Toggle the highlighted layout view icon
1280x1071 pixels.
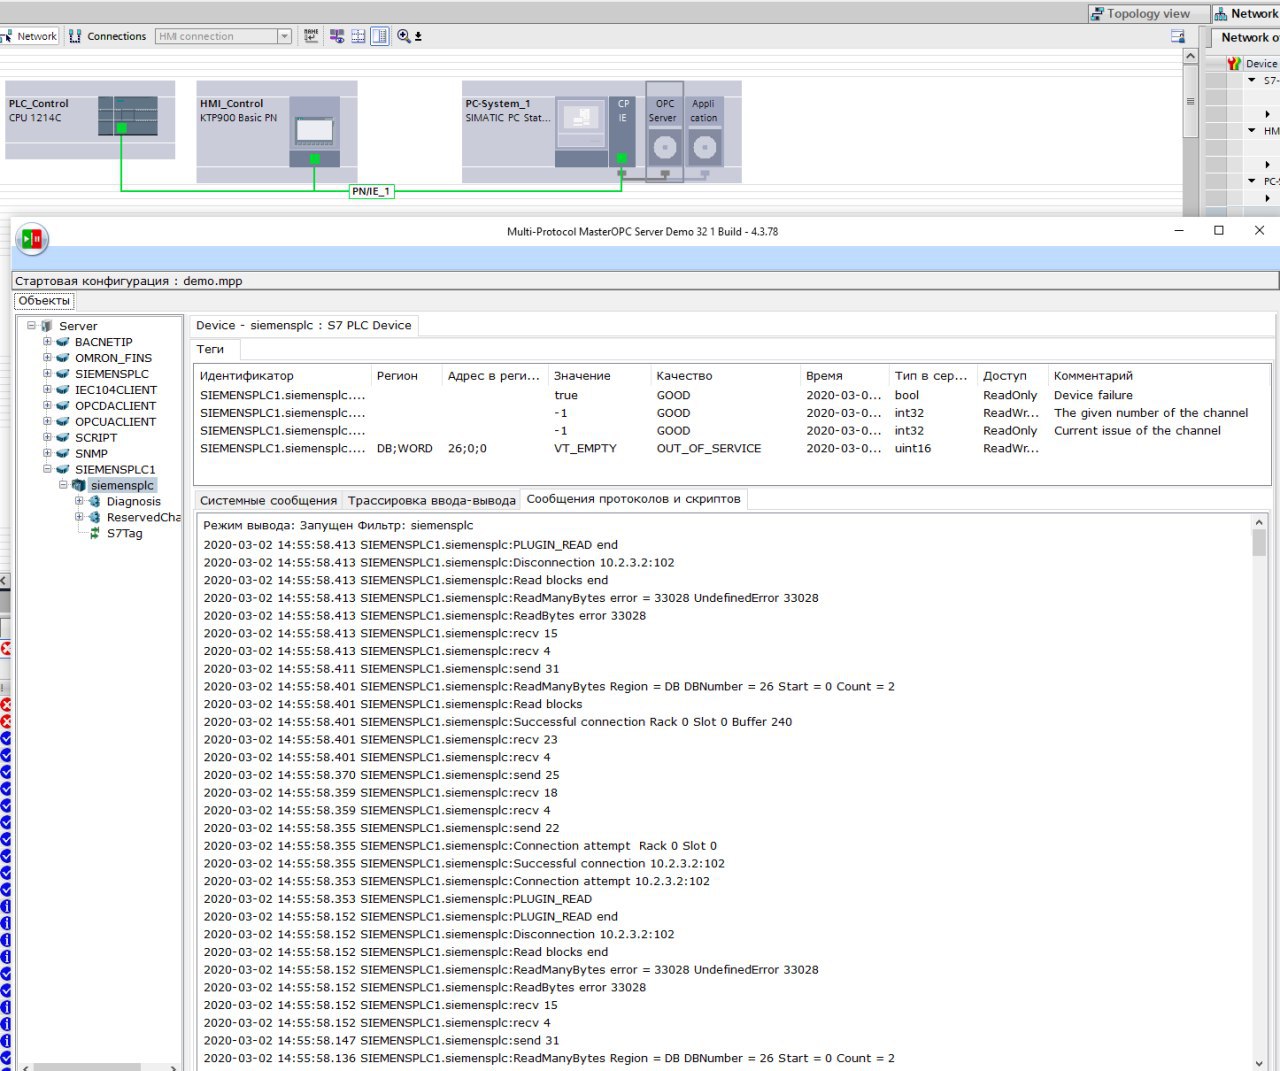380,36
